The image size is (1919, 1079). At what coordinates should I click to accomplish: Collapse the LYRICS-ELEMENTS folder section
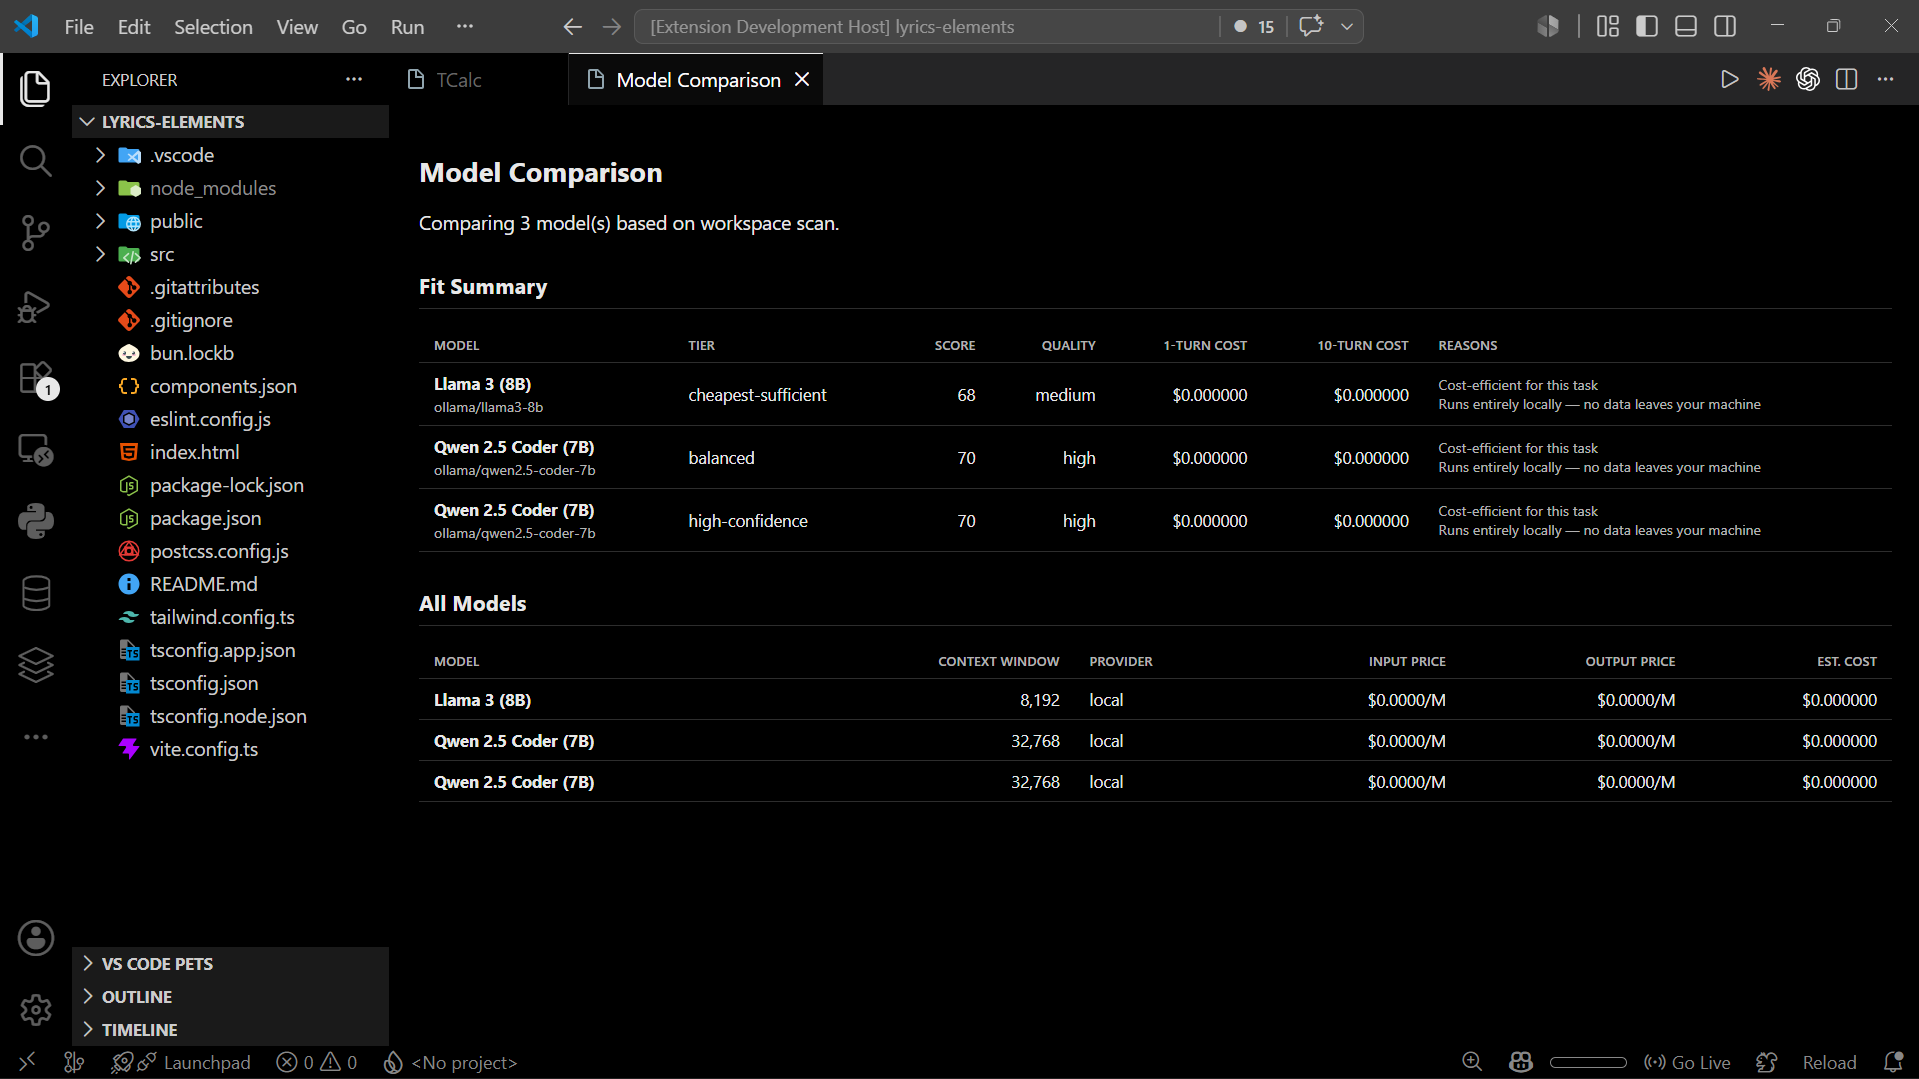click(x=230, y=122)
